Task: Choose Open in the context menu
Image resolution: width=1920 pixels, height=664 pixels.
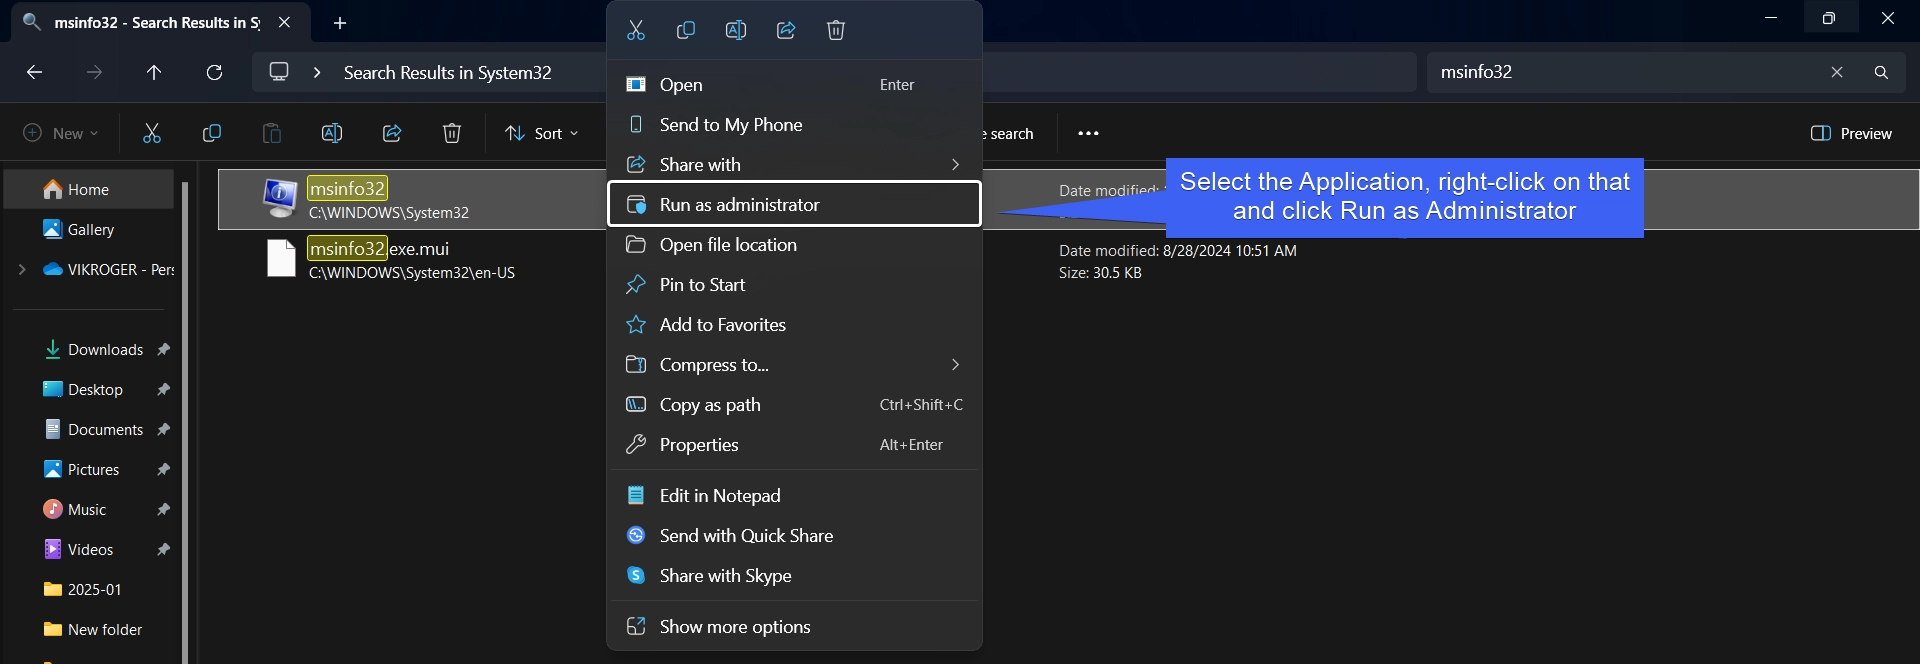Action: pos(794,85)
